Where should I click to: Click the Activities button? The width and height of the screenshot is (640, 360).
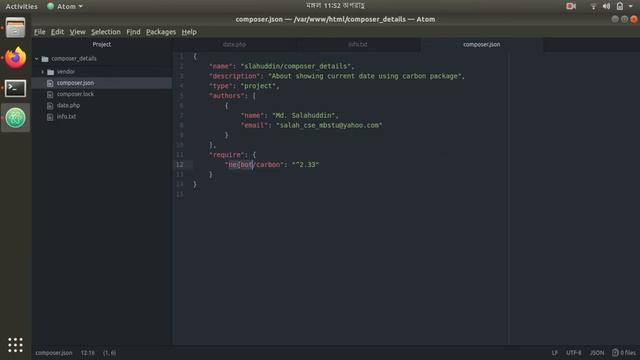(x=21, y=6)
